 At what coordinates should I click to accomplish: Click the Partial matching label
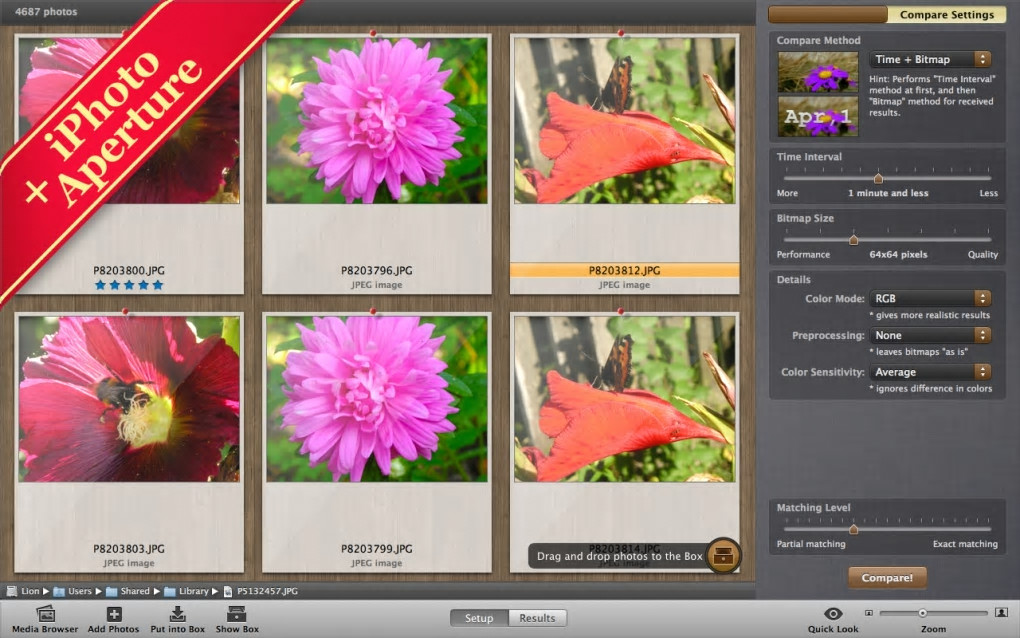pos(811,544)
